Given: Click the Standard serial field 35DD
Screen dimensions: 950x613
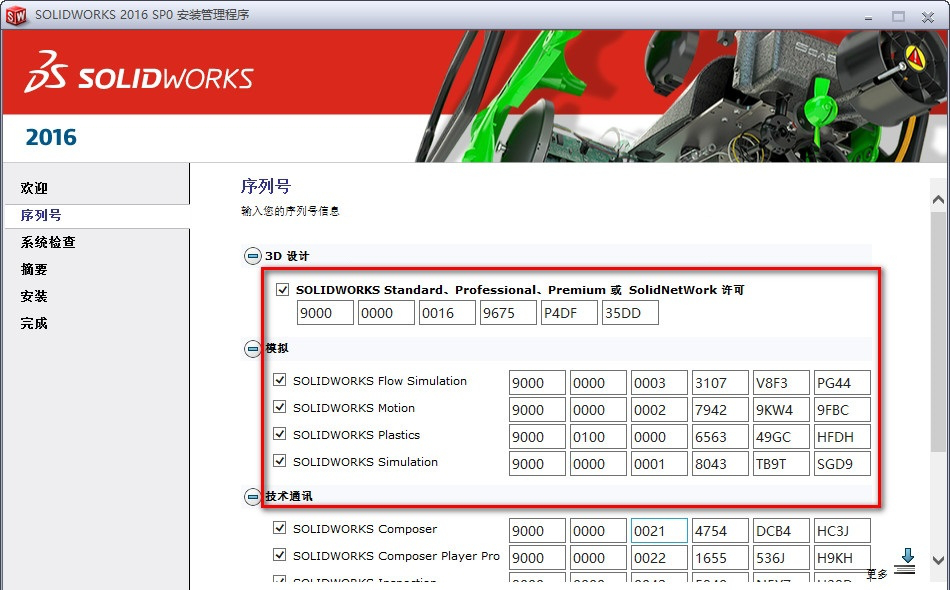Looking at the screenshot, I should (x=630, y=313).
